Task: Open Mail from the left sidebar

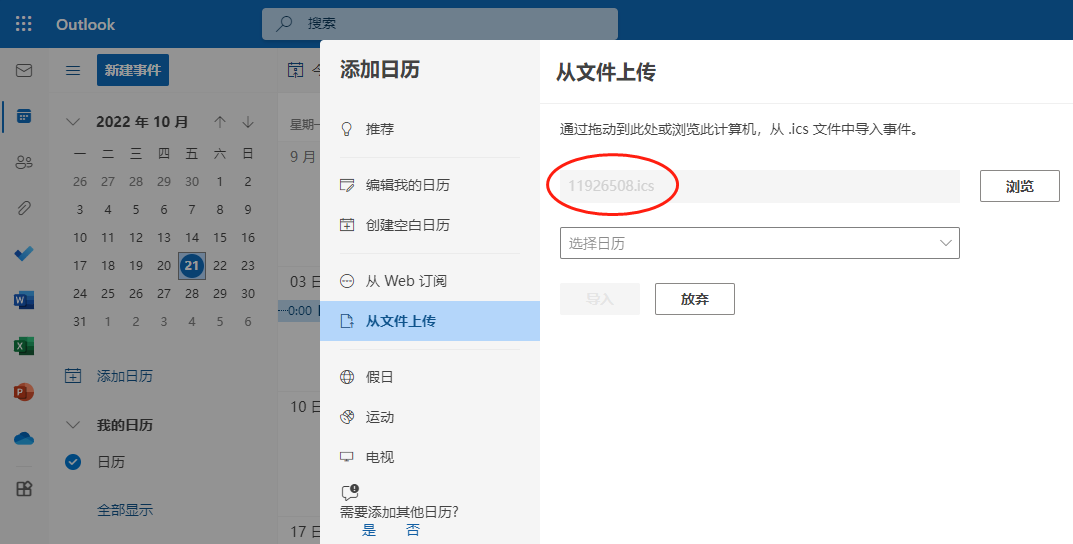Action: coord(24,71)
